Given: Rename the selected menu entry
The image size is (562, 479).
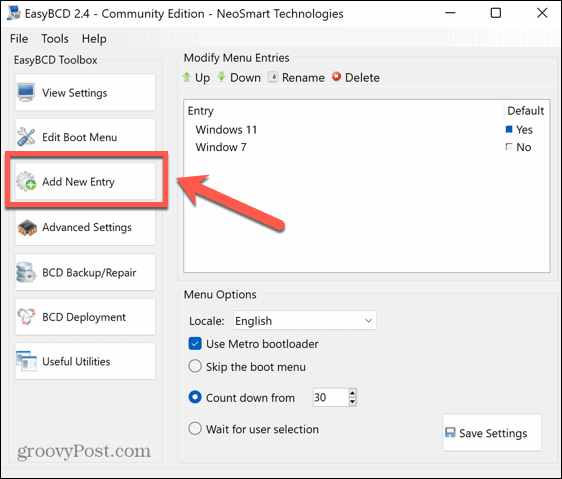Looking at the screenshot, I should tap(296, 77).
